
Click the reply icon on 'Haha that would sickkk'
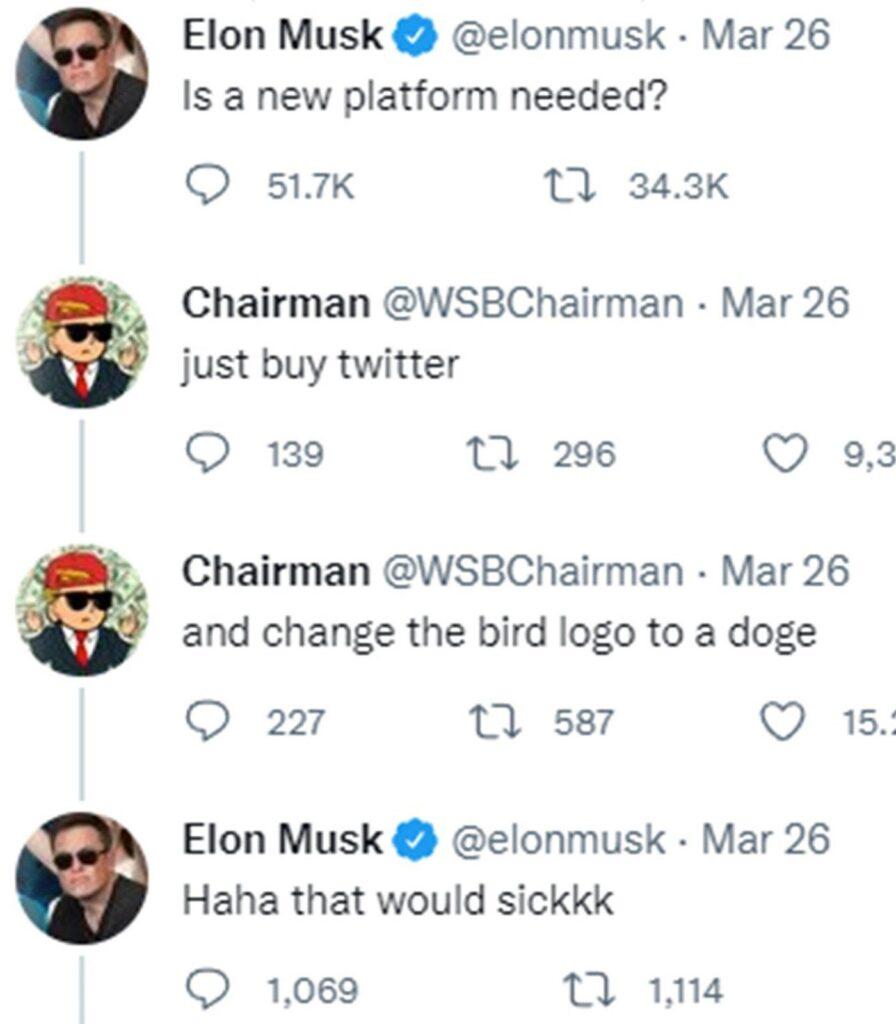click(x=206, y=986)
